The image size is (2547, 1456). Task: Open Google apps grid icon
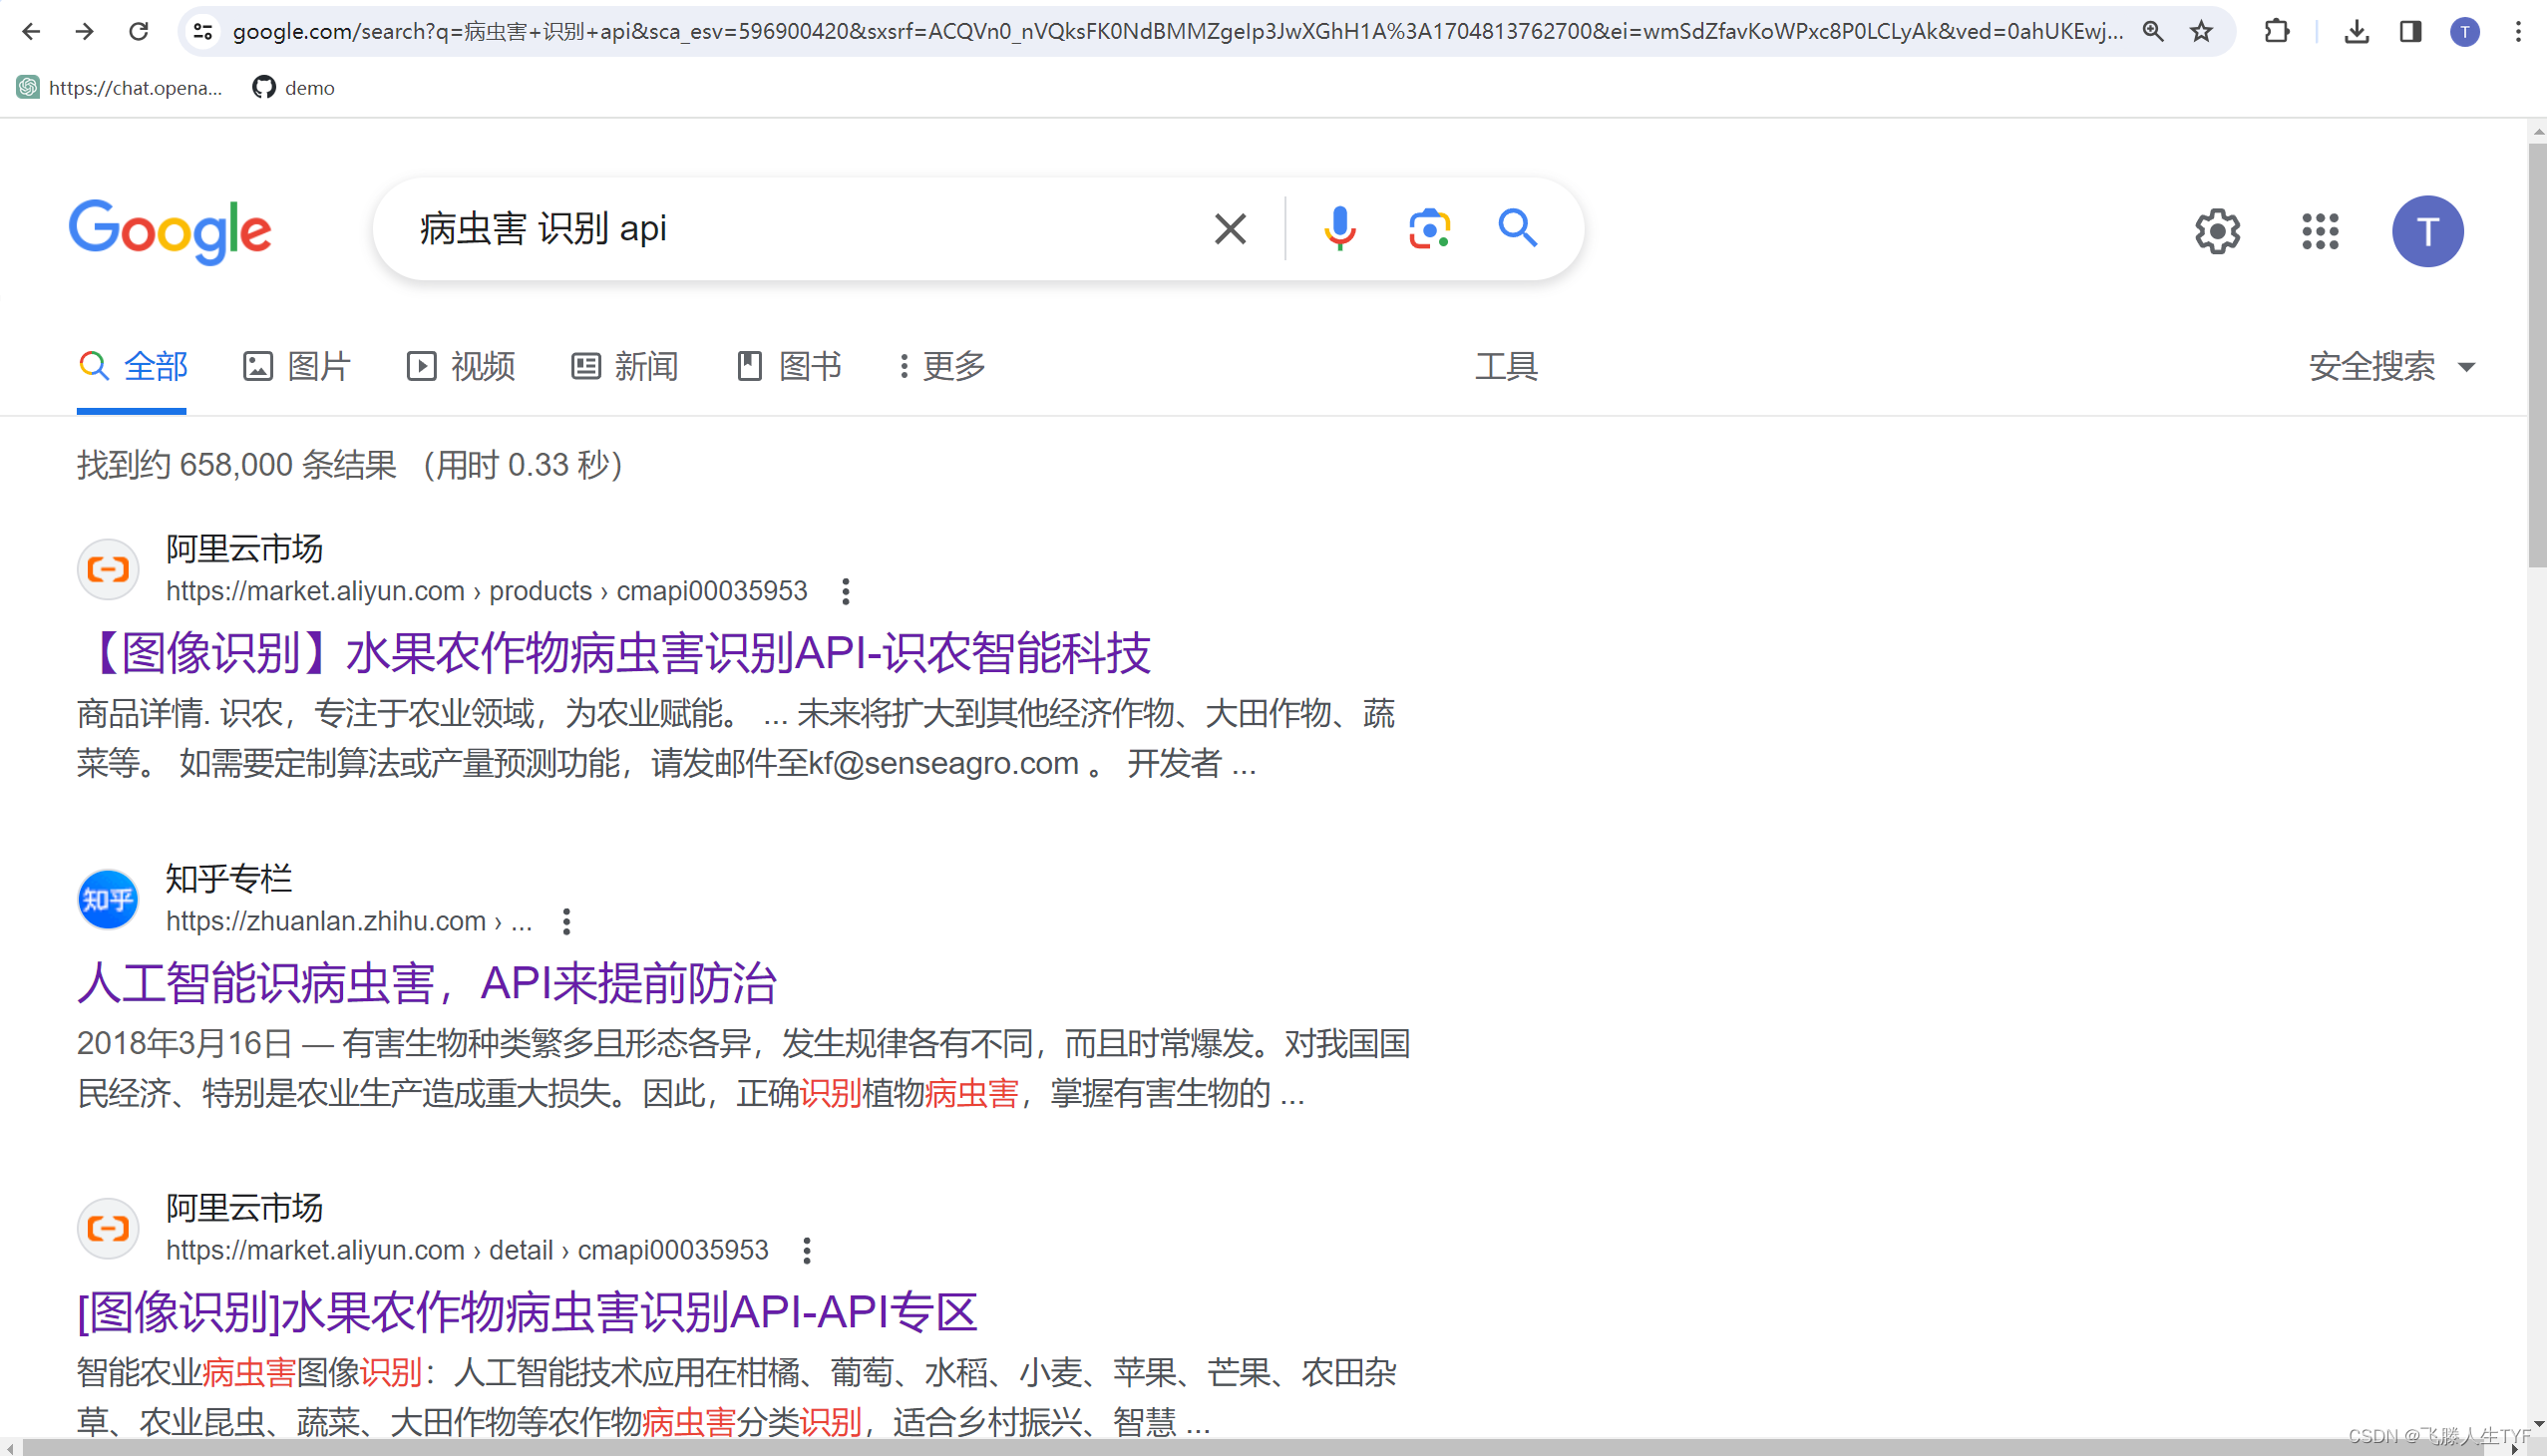(x=2320, y=231)
